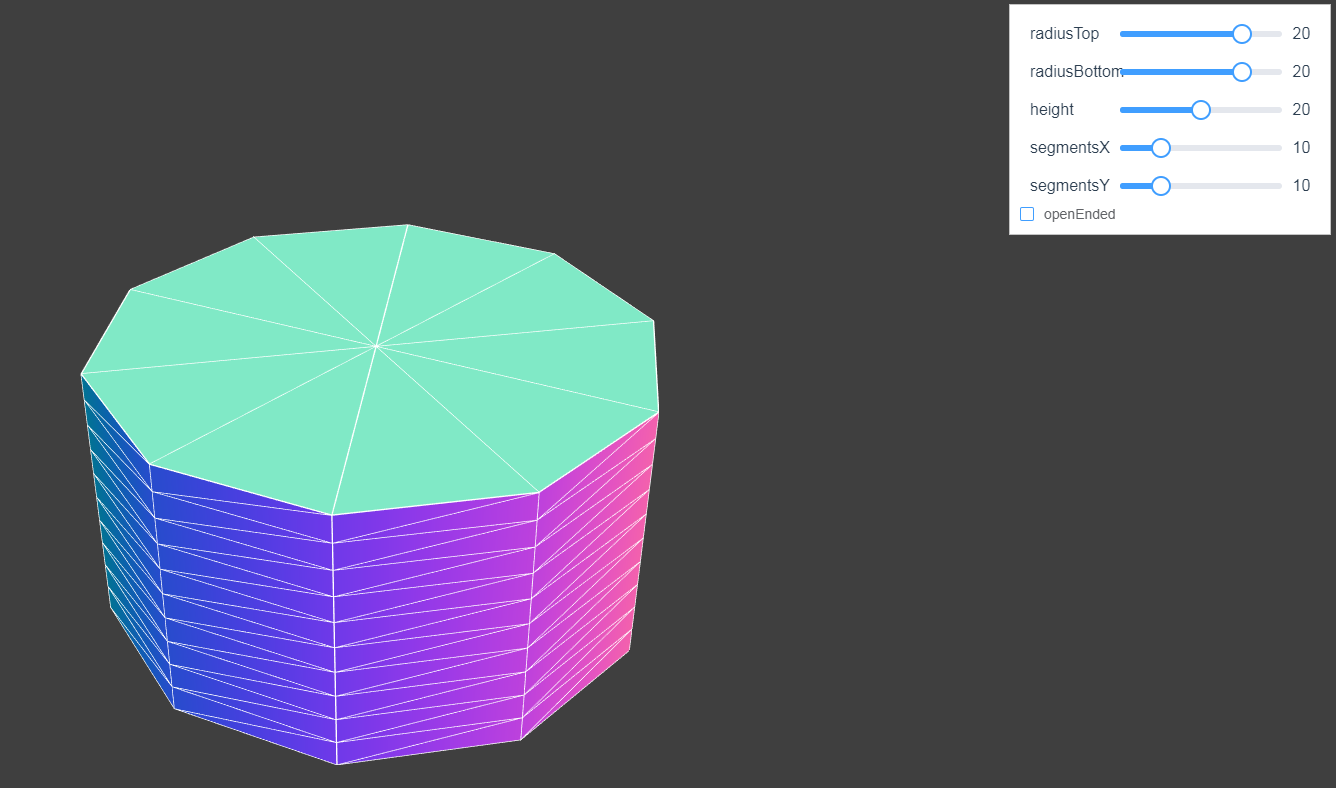1336x788 pixels.
Task: Click the radiusTop value showing 20
Action: (x=1301, y=33)
